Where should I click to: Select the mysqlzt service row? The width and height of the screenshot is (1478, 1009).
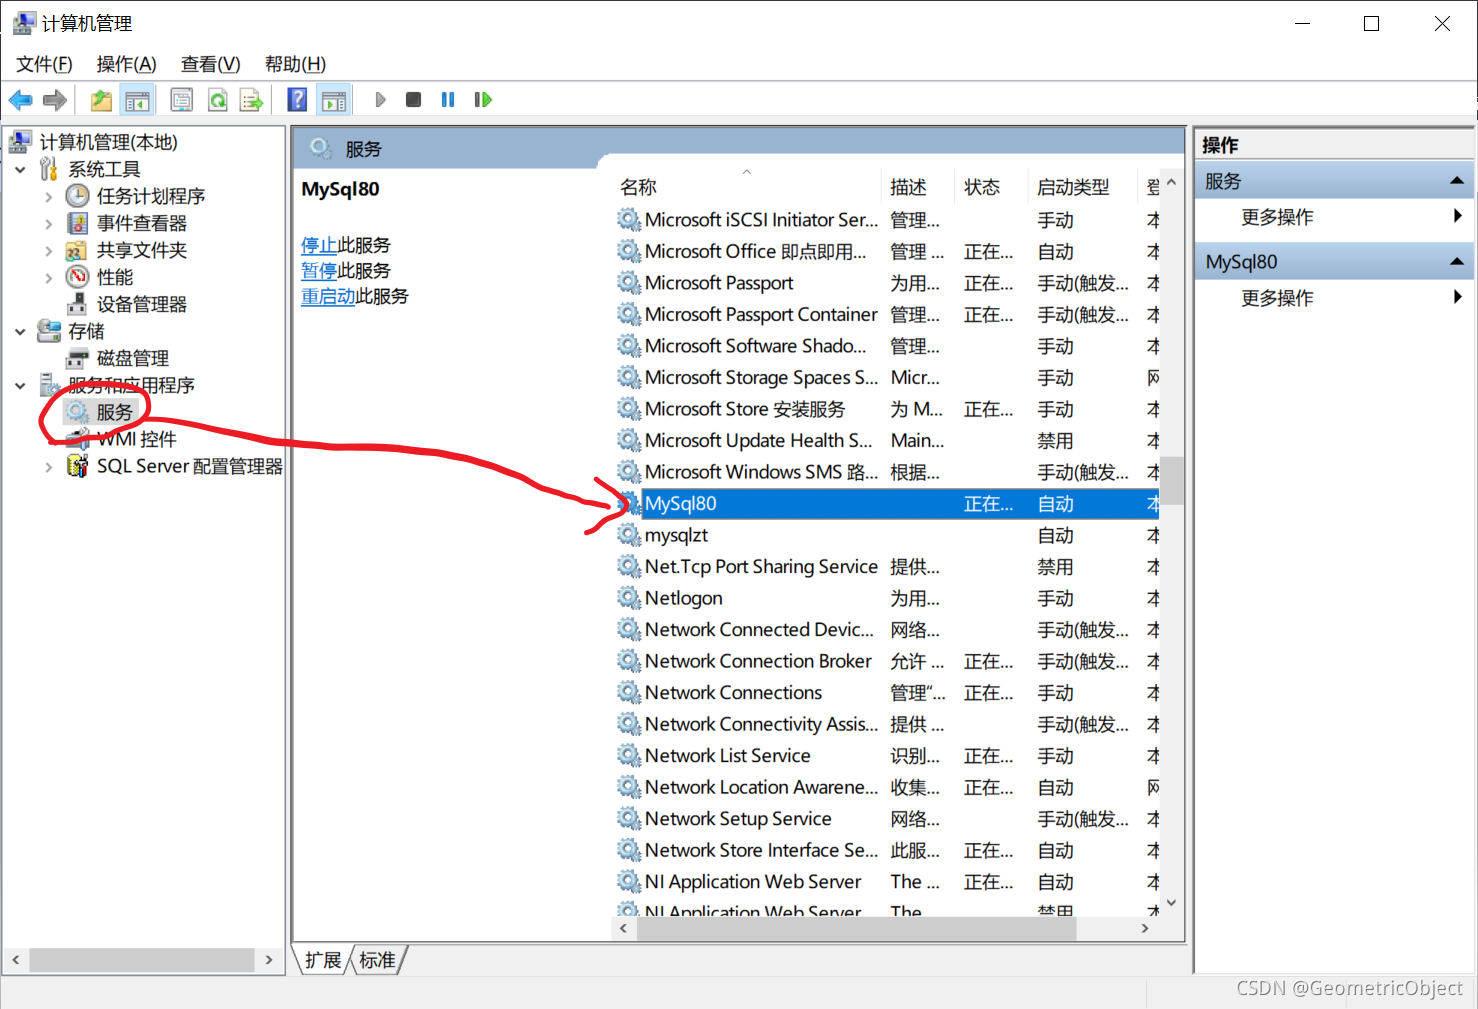(x=886, y=535)
